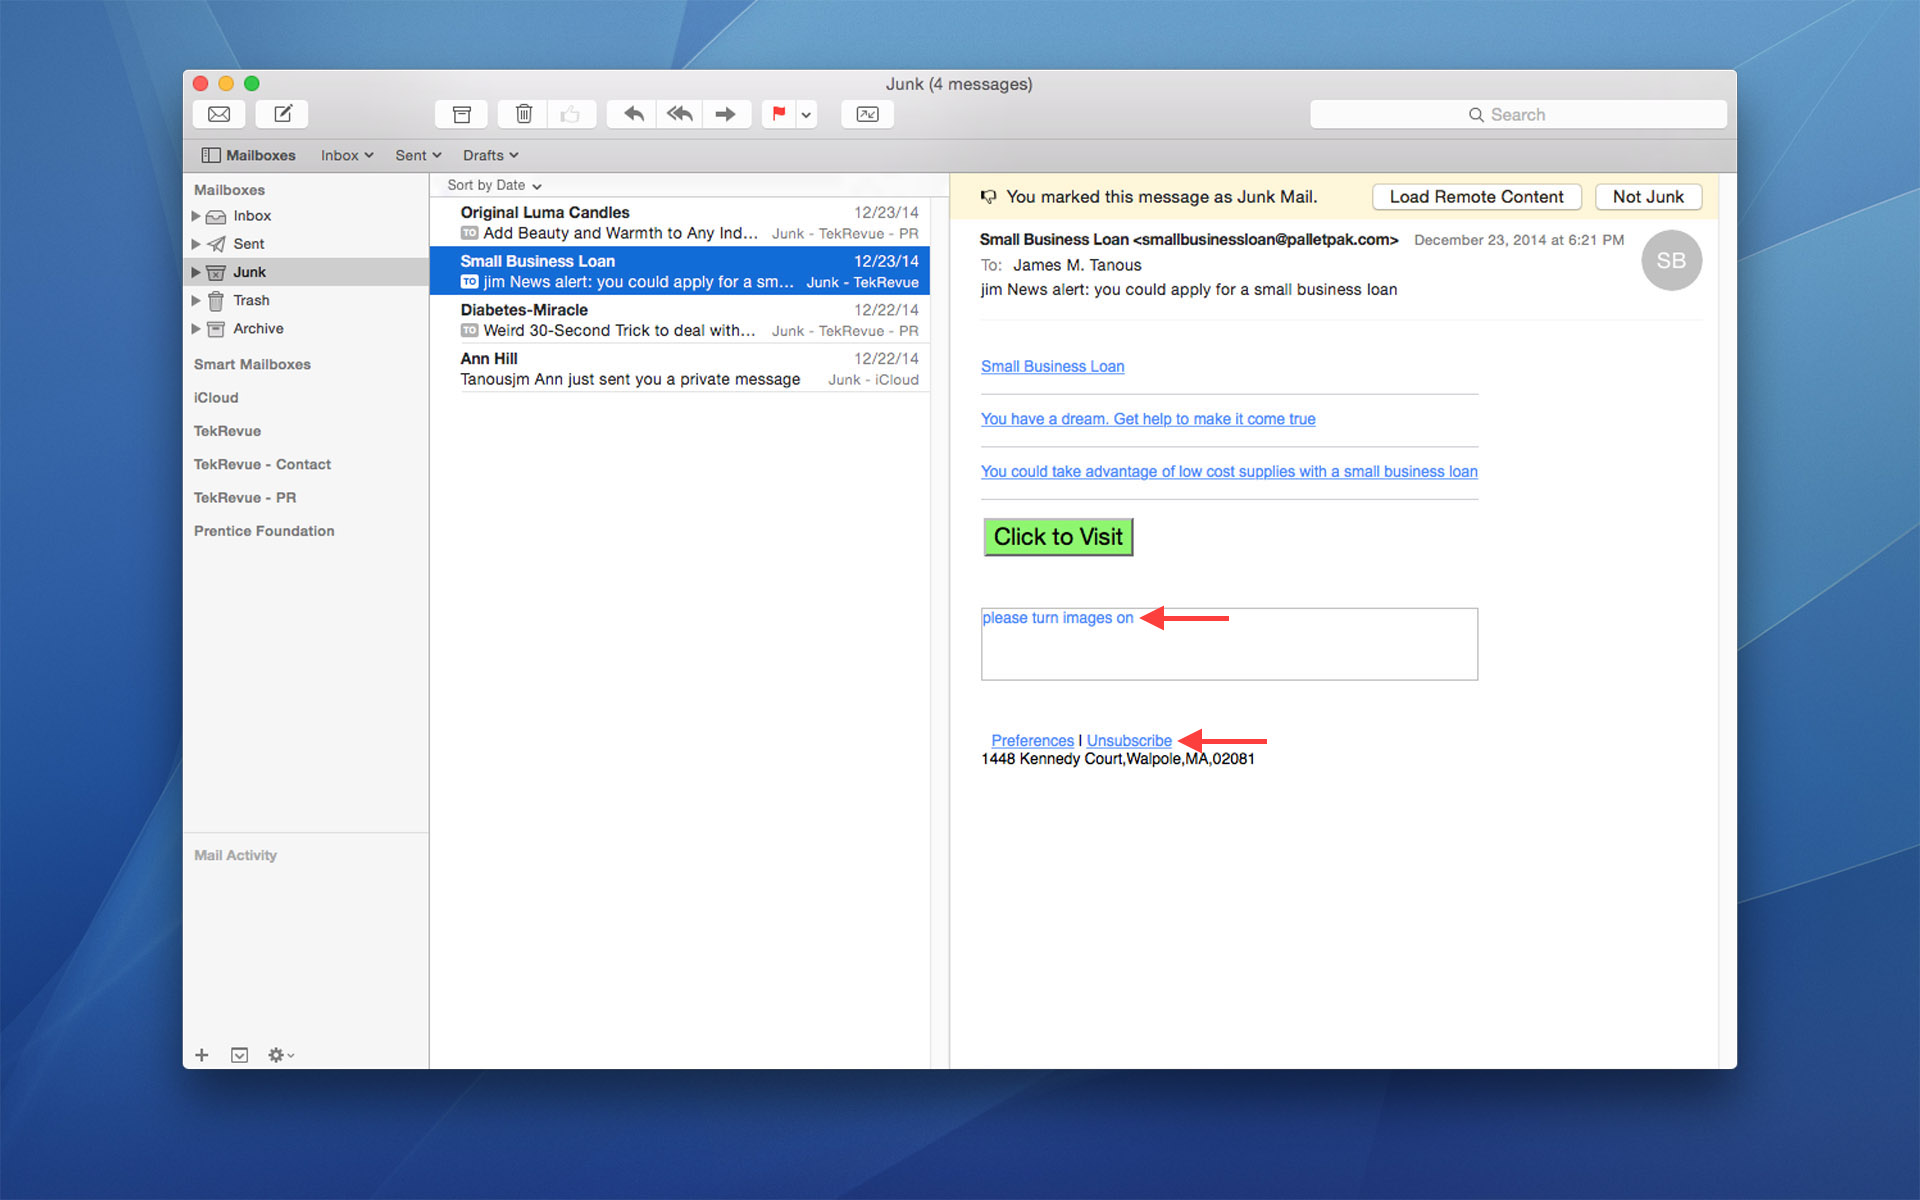1920x1200 pixels.
Task: Add a new mailbox with plus
Action: pyautogui.click(x=202, y=1055)
